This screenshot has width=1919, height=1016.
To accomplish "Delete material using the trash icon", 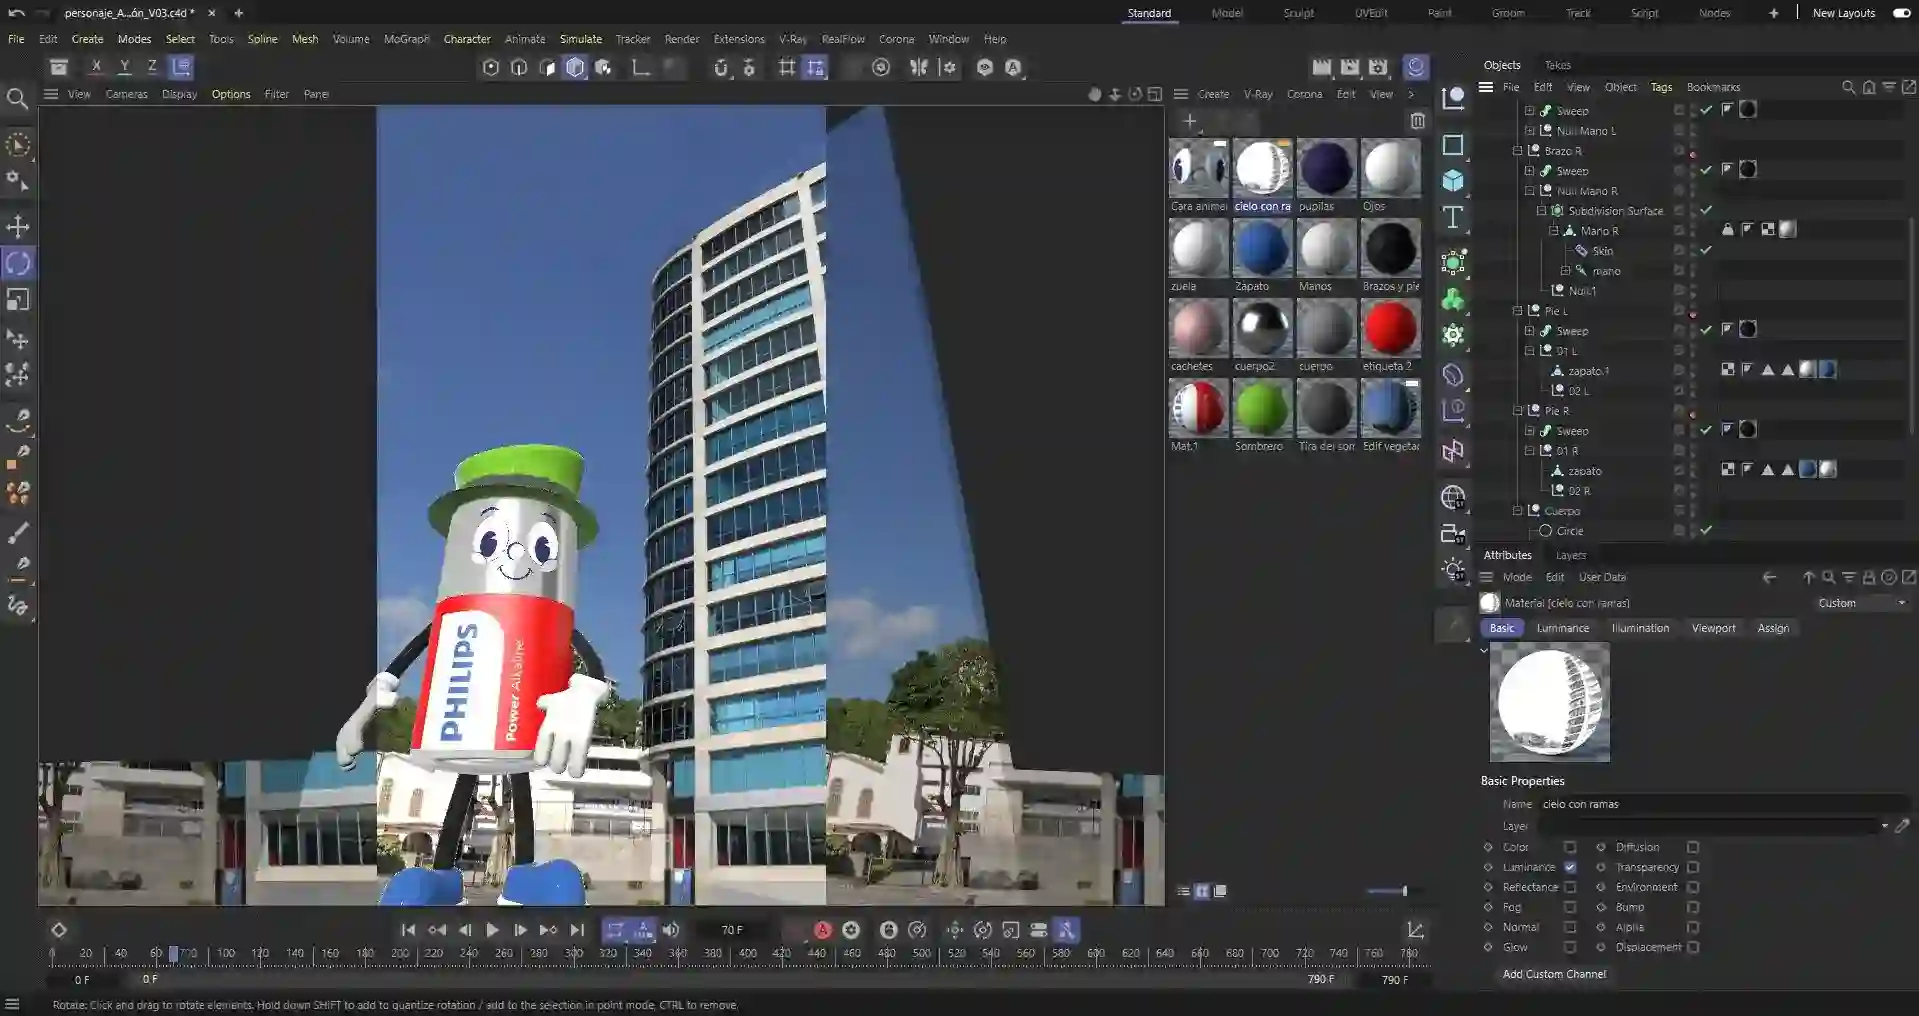I will pos(1417,121).
